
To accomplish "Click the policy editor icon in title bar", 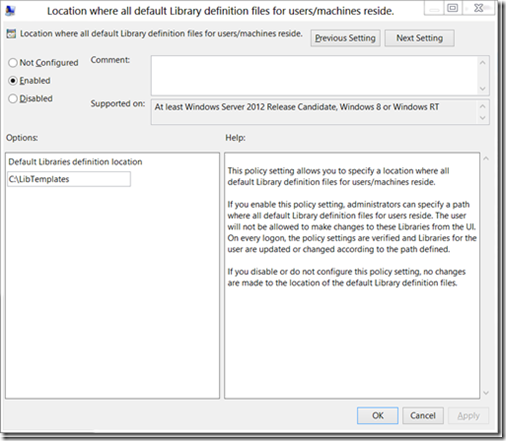I will [x=10, y=11].
